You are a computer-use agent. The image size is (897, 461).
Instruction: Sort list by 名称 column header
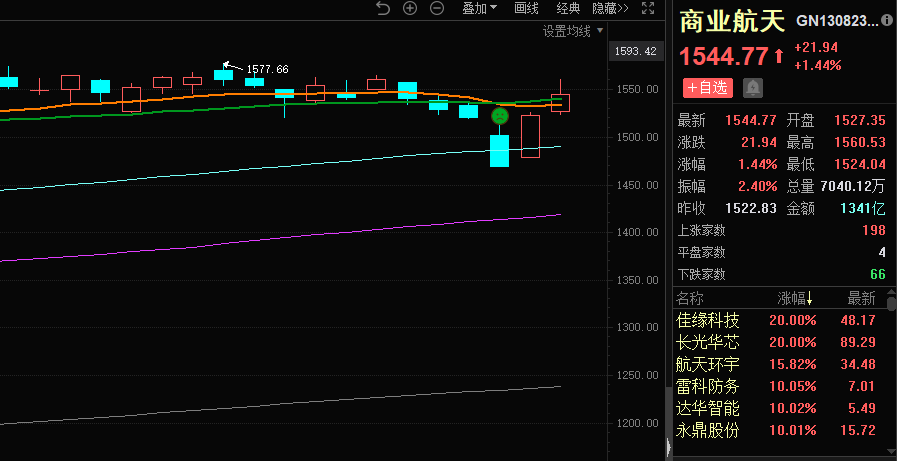[x=690, y=298]
